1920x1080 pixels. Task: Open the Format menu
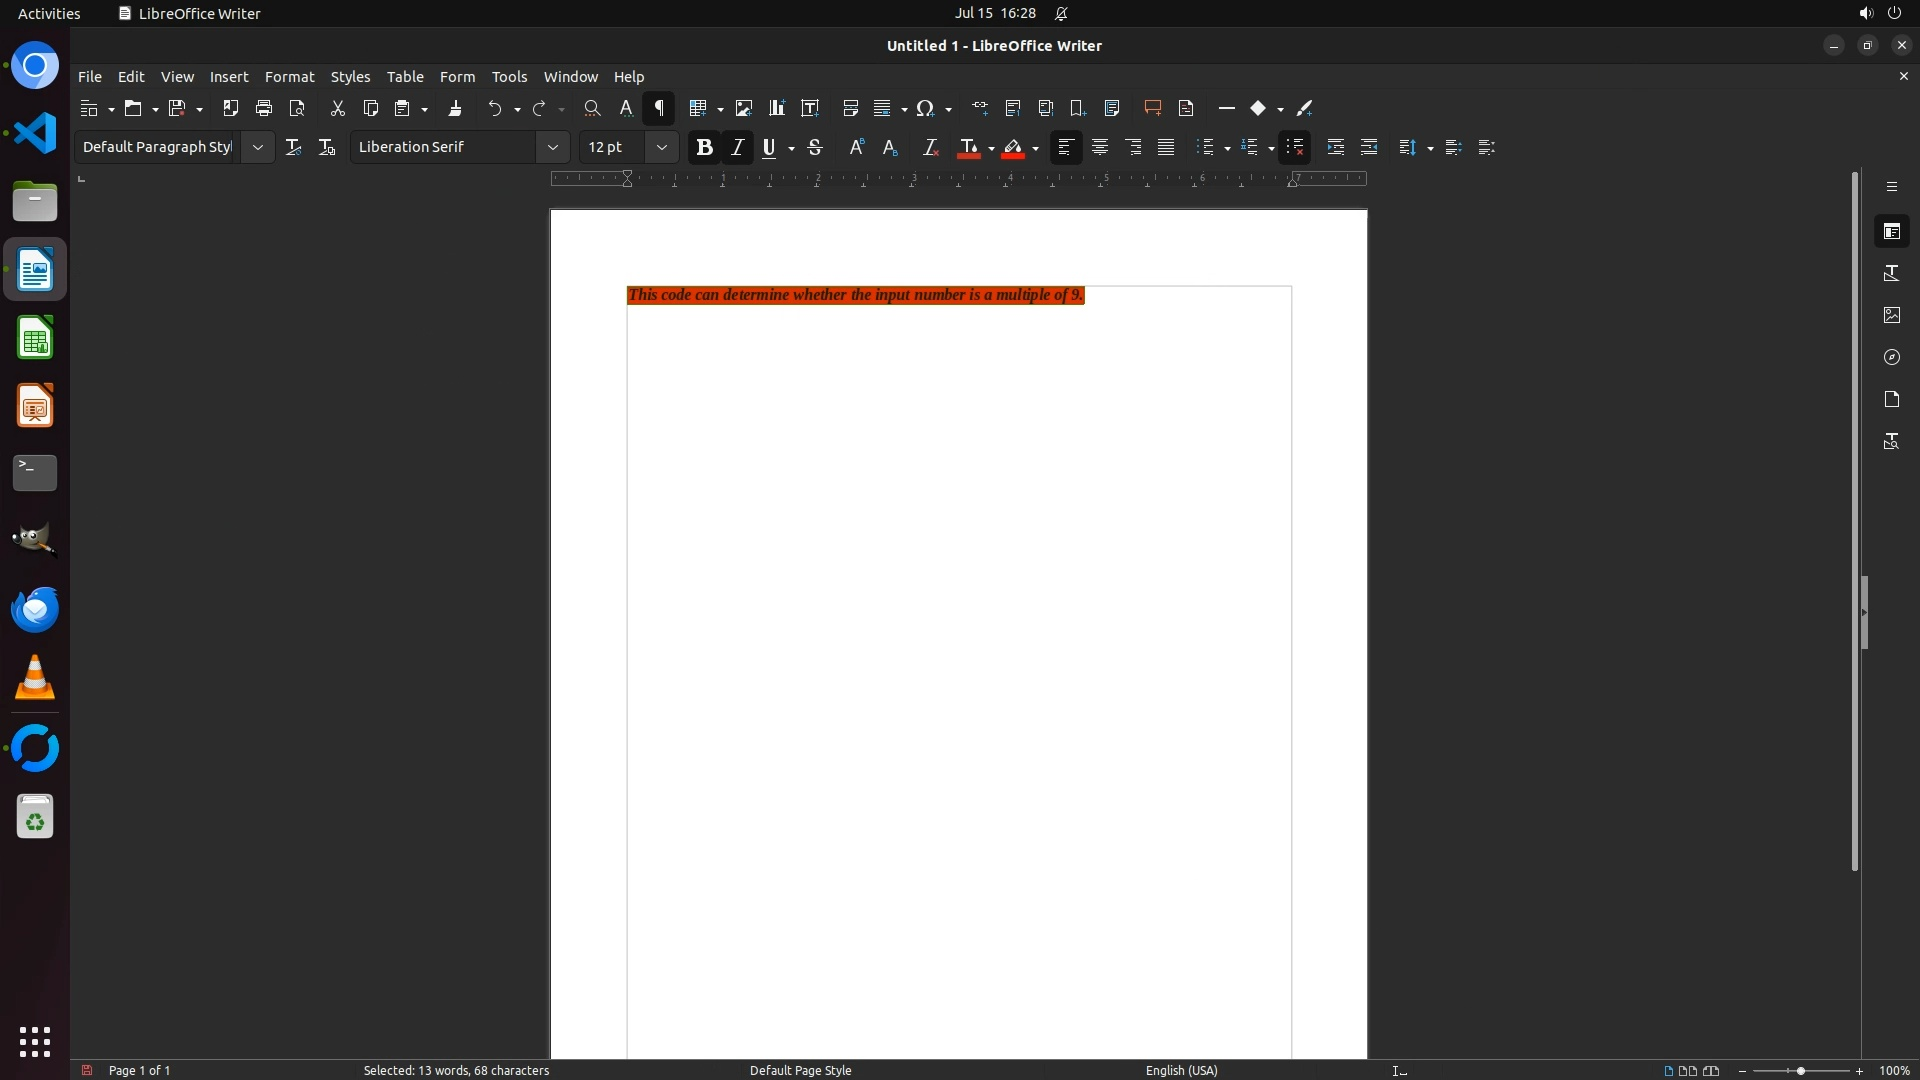tap(289, 77)
